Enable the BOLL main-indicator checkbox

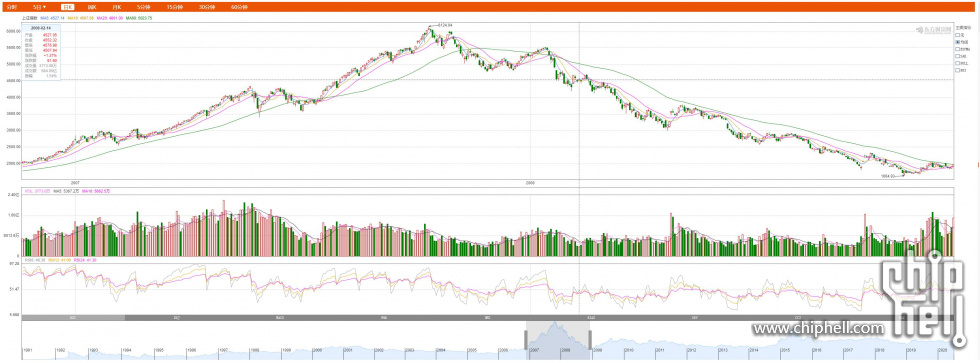click(958, 63)
